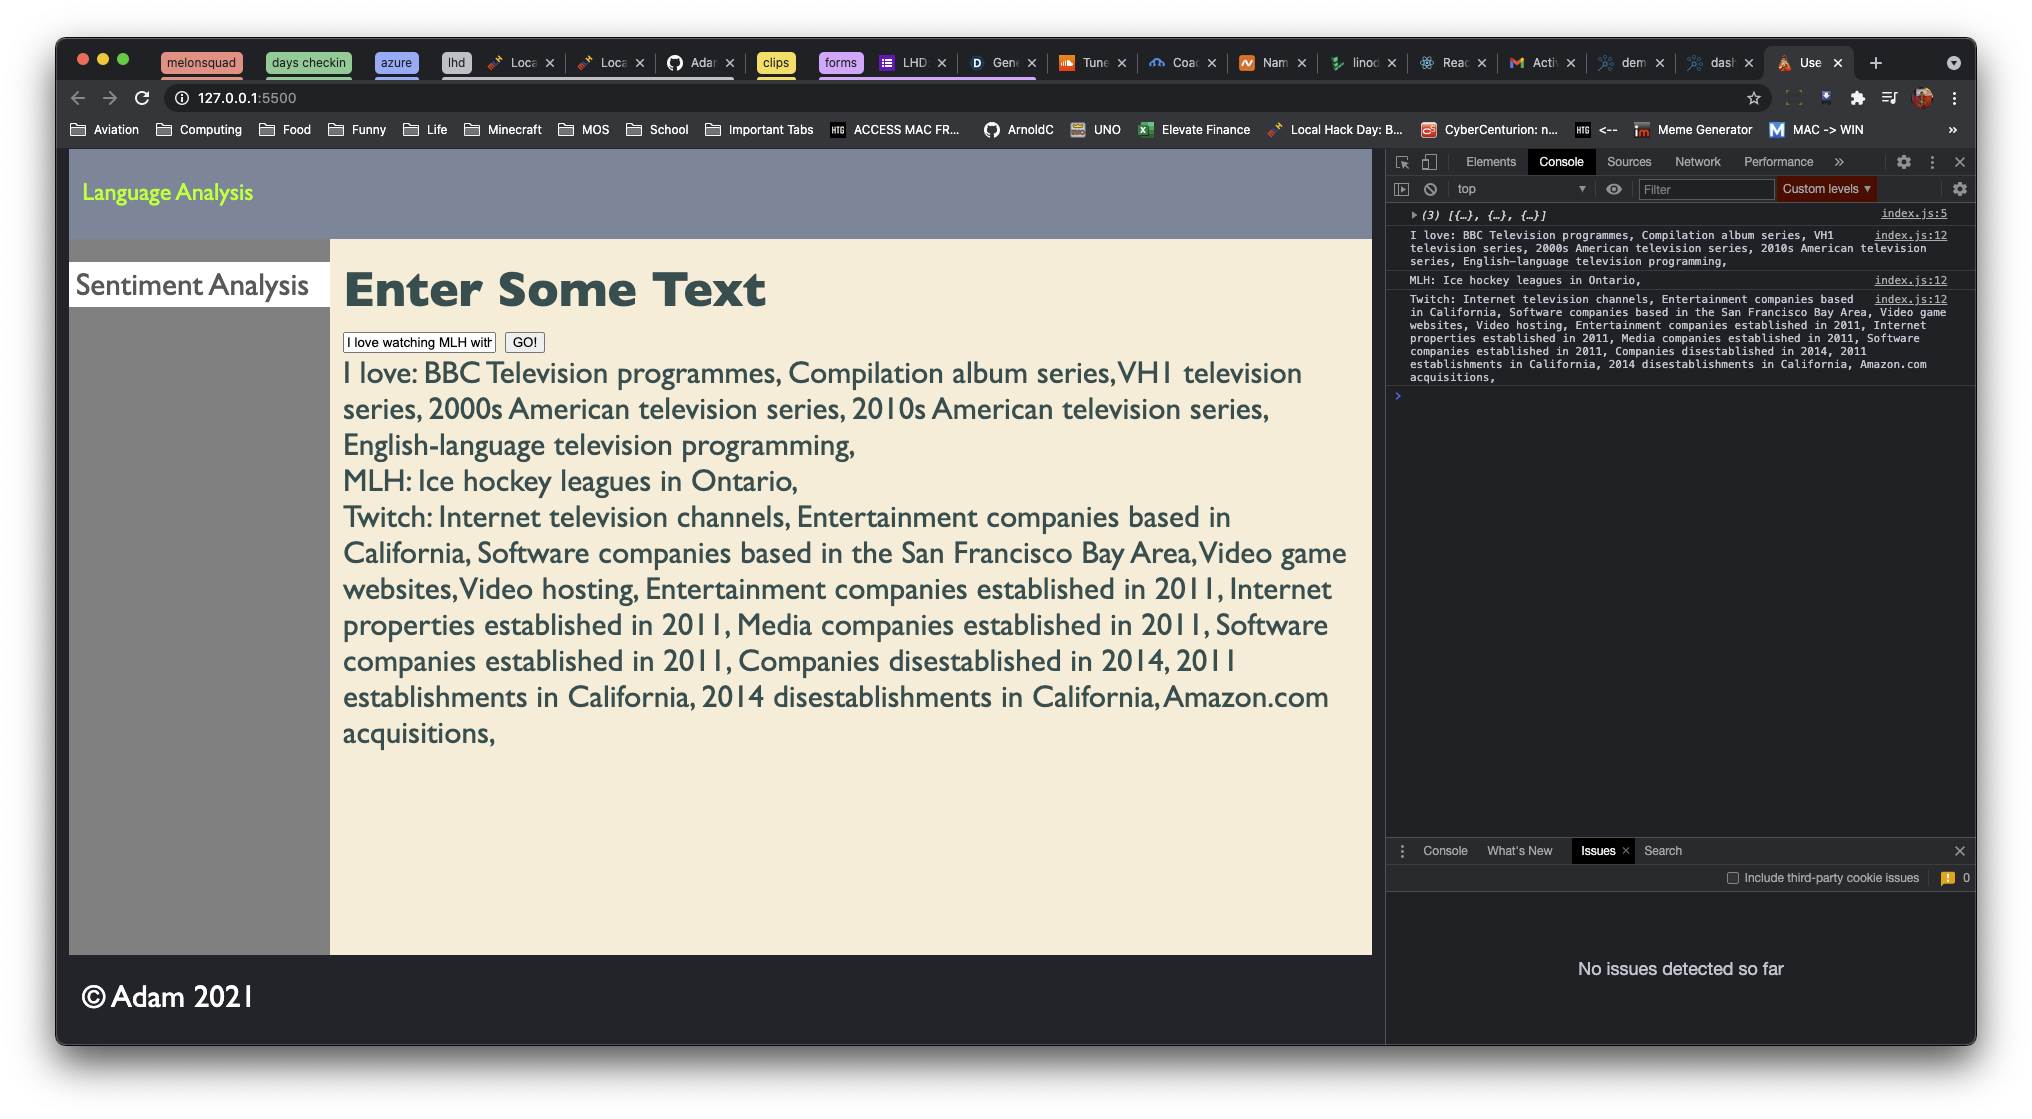The height and width of the screenshot is (1119, 2032).
Task: Show the console sidebar panel icon
Action: (1402, 189)
